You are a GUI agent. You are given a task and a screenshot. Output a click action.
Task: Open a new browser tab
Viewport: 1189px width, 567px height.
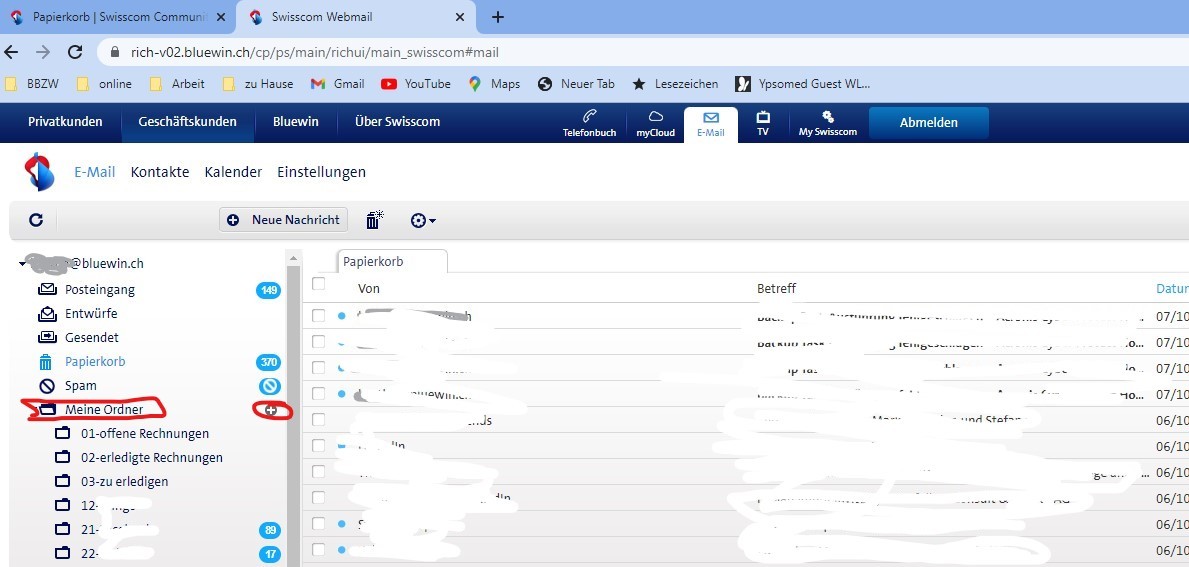497,17
